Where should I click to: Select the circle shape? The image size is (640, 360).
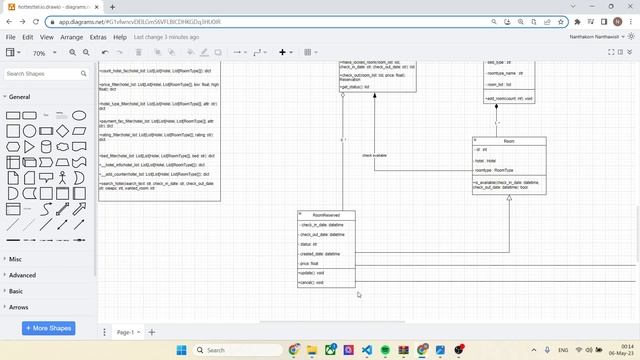(29, 131)
